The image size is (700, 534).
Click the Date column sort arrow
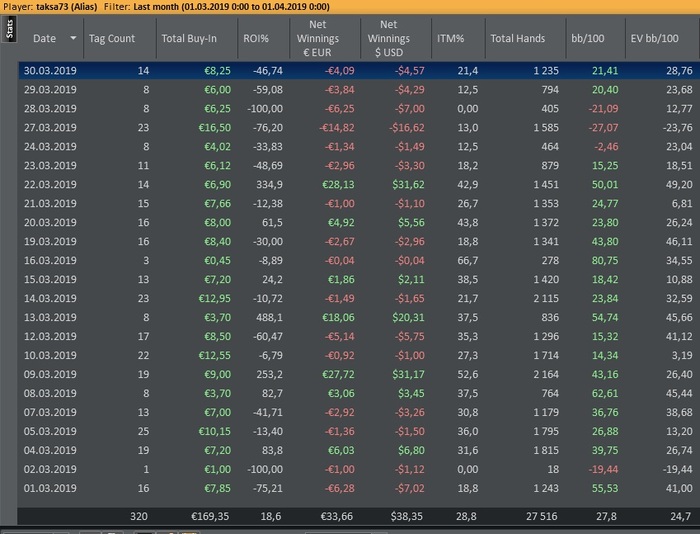click(73, 38)
